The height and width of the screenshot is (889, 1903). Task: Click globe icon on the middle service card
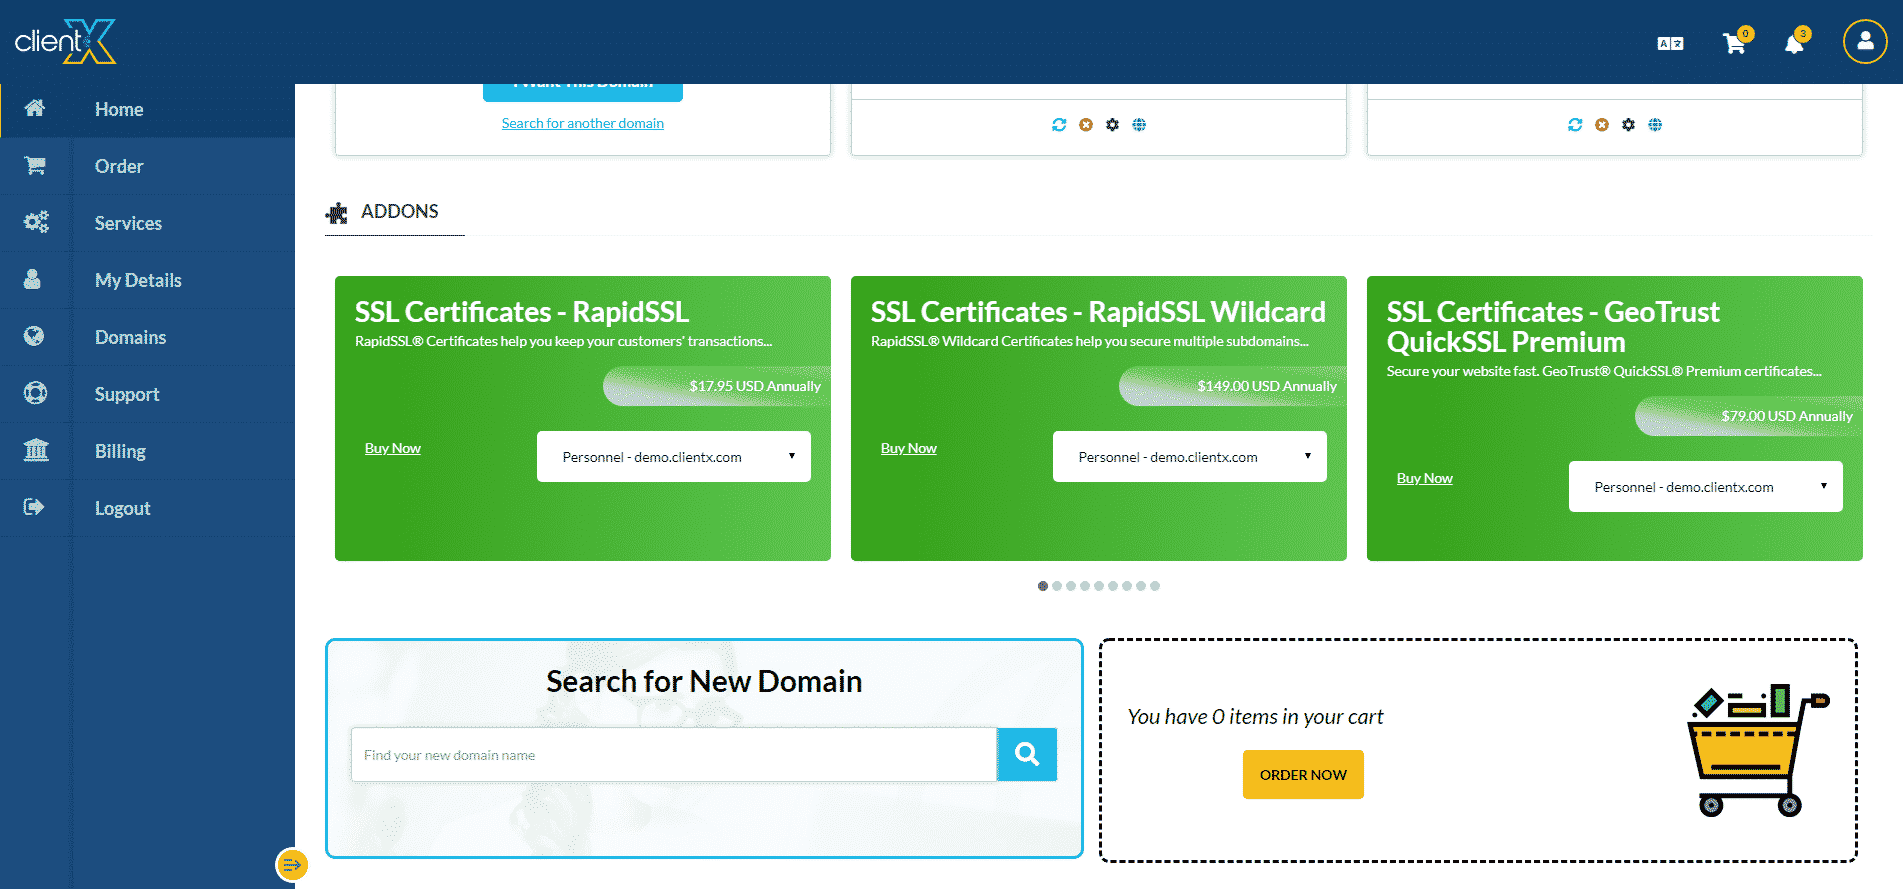coord(1139,125)
